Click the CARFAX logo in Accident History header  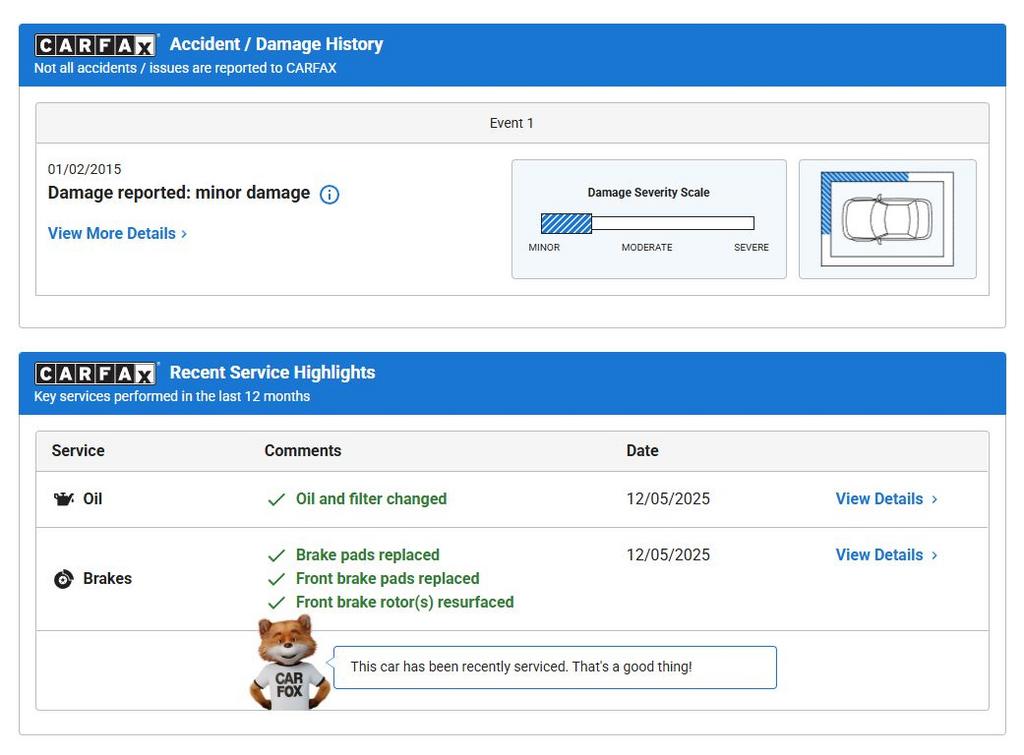coord(96,45)
